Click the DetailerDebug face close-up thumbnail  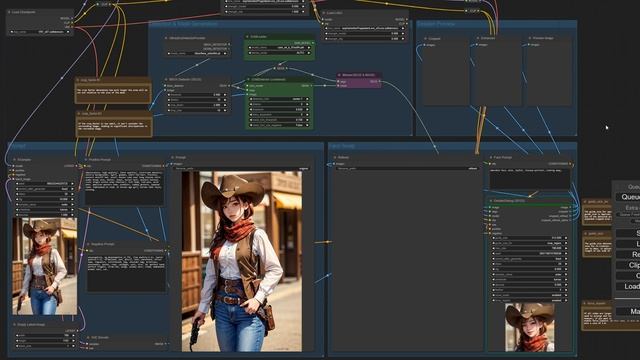(529, 327)
